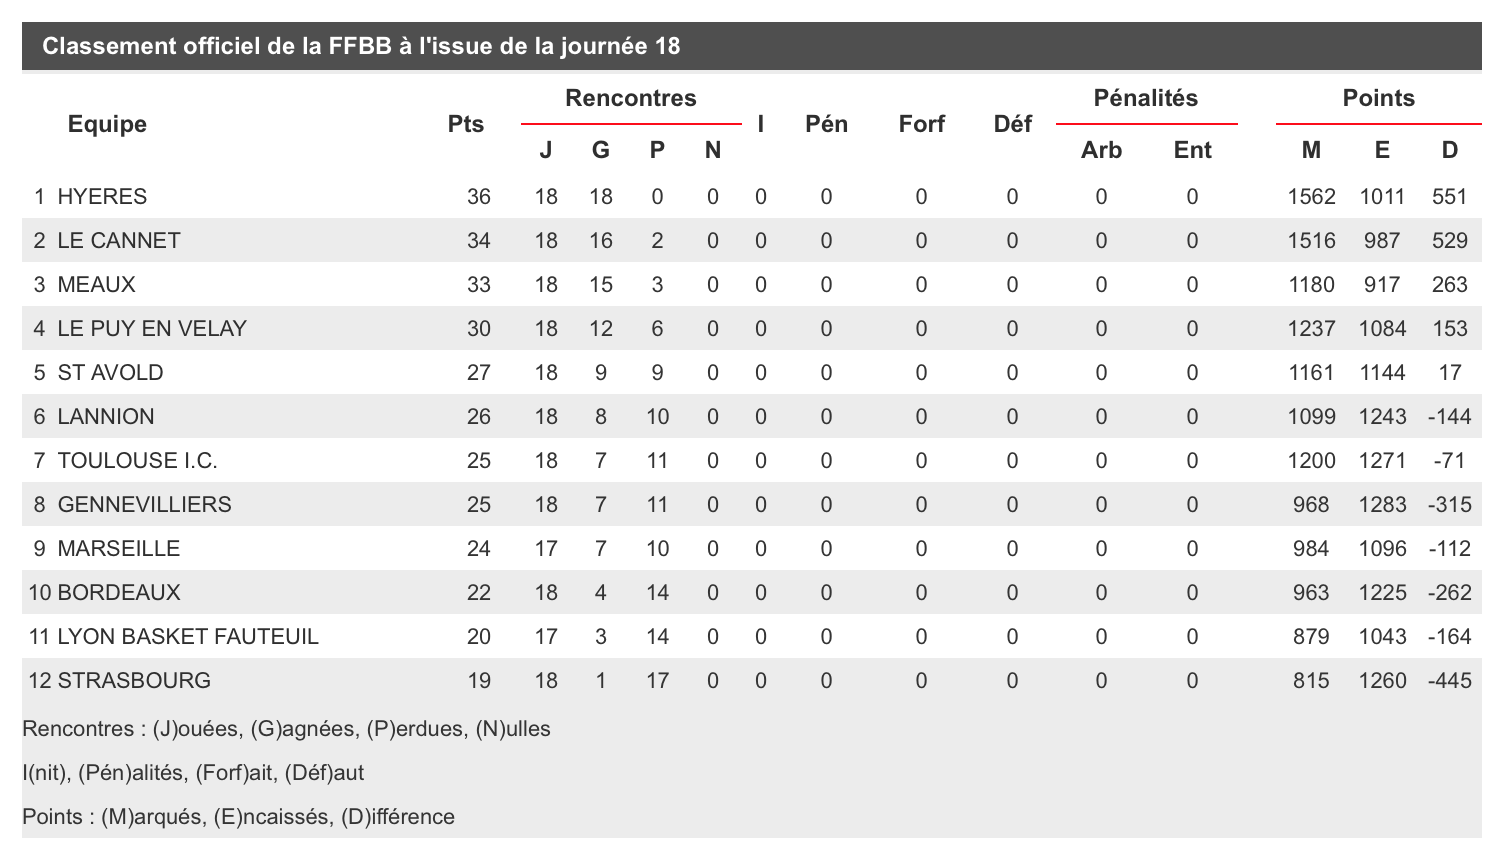Select LANNION in the ranking table
1506x854 pixels.
coord(106,417)
